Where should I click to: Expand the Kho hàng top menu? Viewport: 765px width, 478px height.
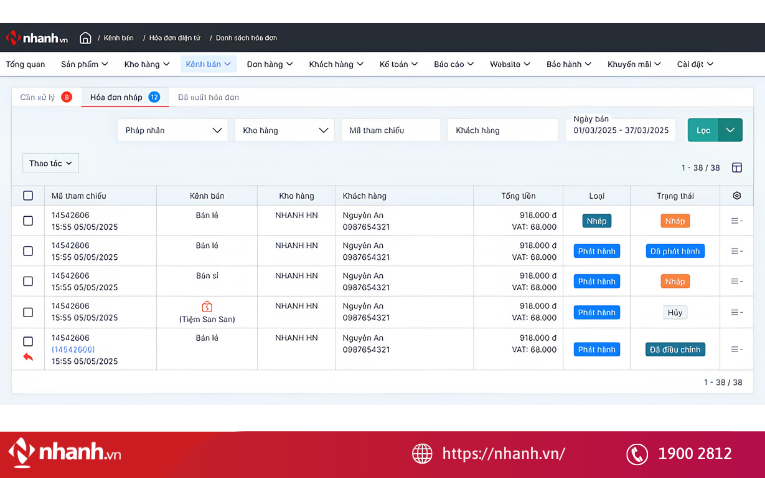click(x=147, y=64)
